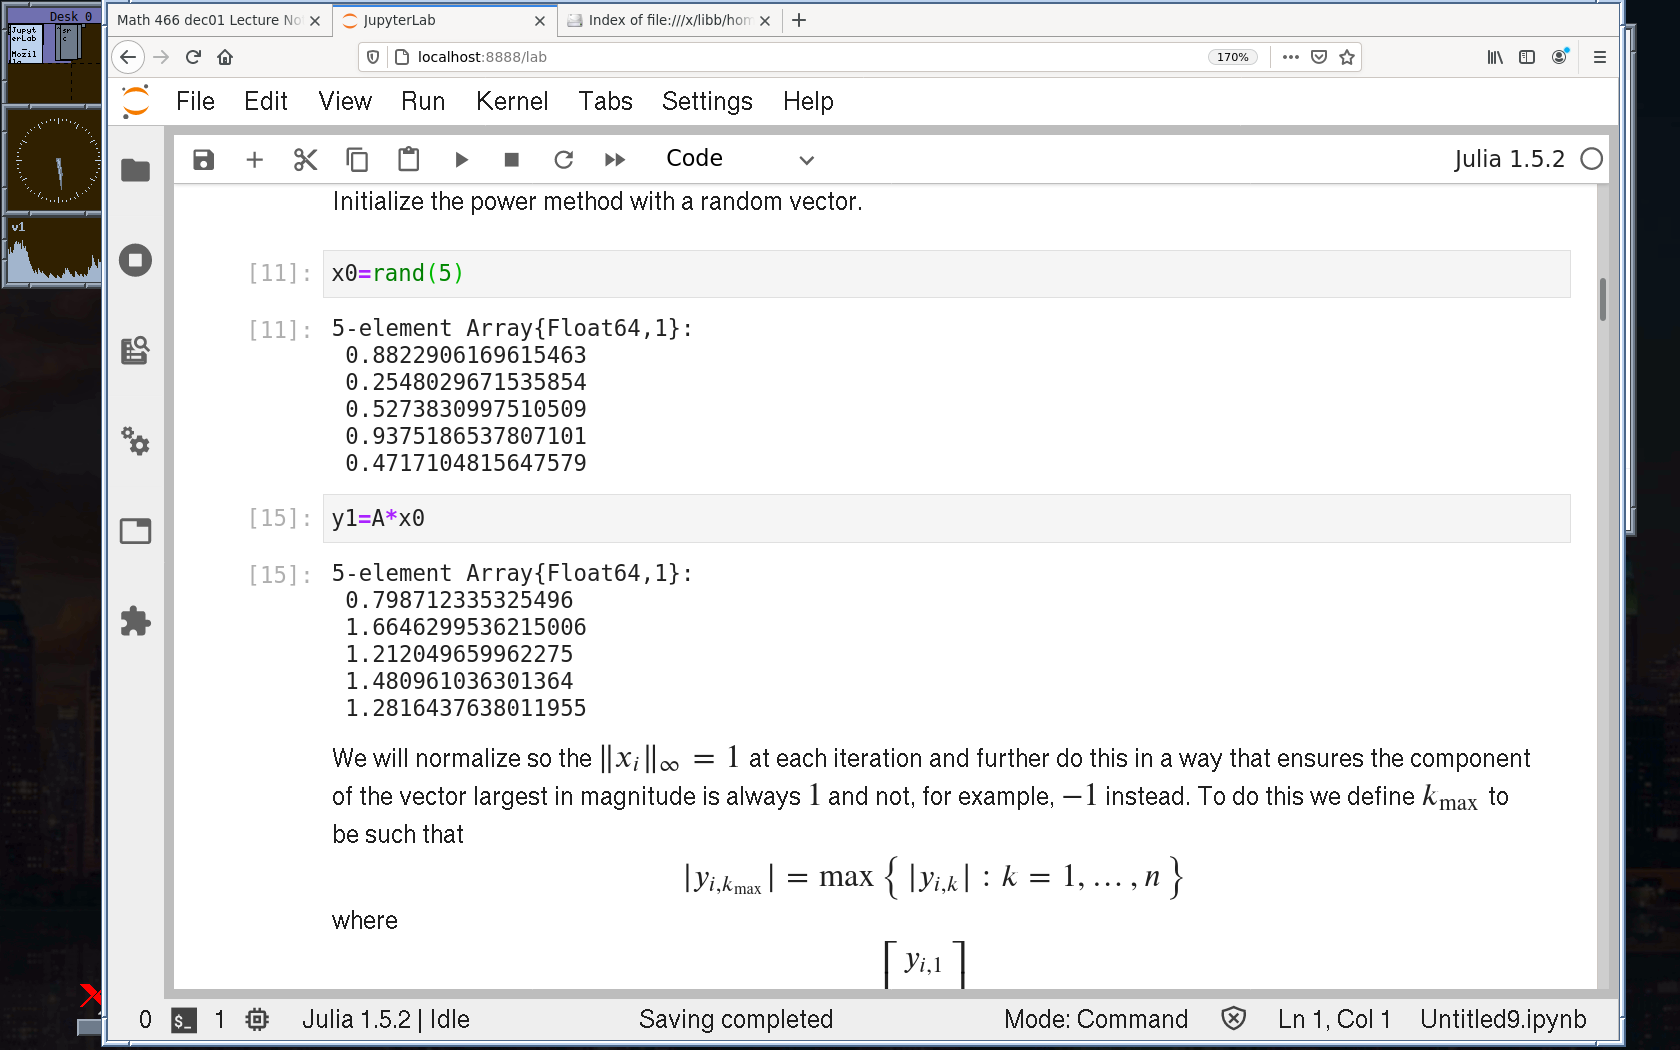Viewport: 1680px width, 1050px height.
Task: Paste cells using the clipboard icon
Action: coord(408,160)
